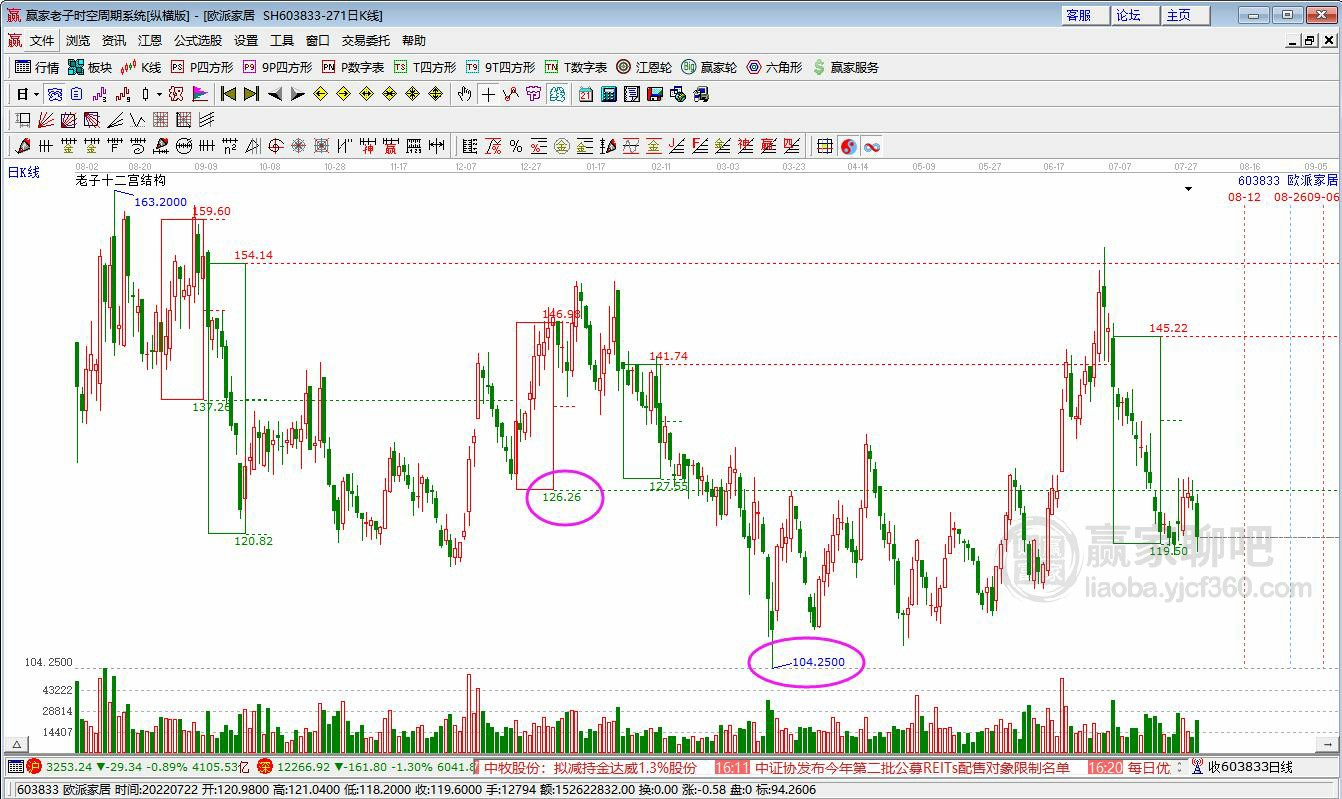This screenshot has height=799, width=1342.
Task: Open the 六角形 hexagon tool
Action: pos(774,67)
